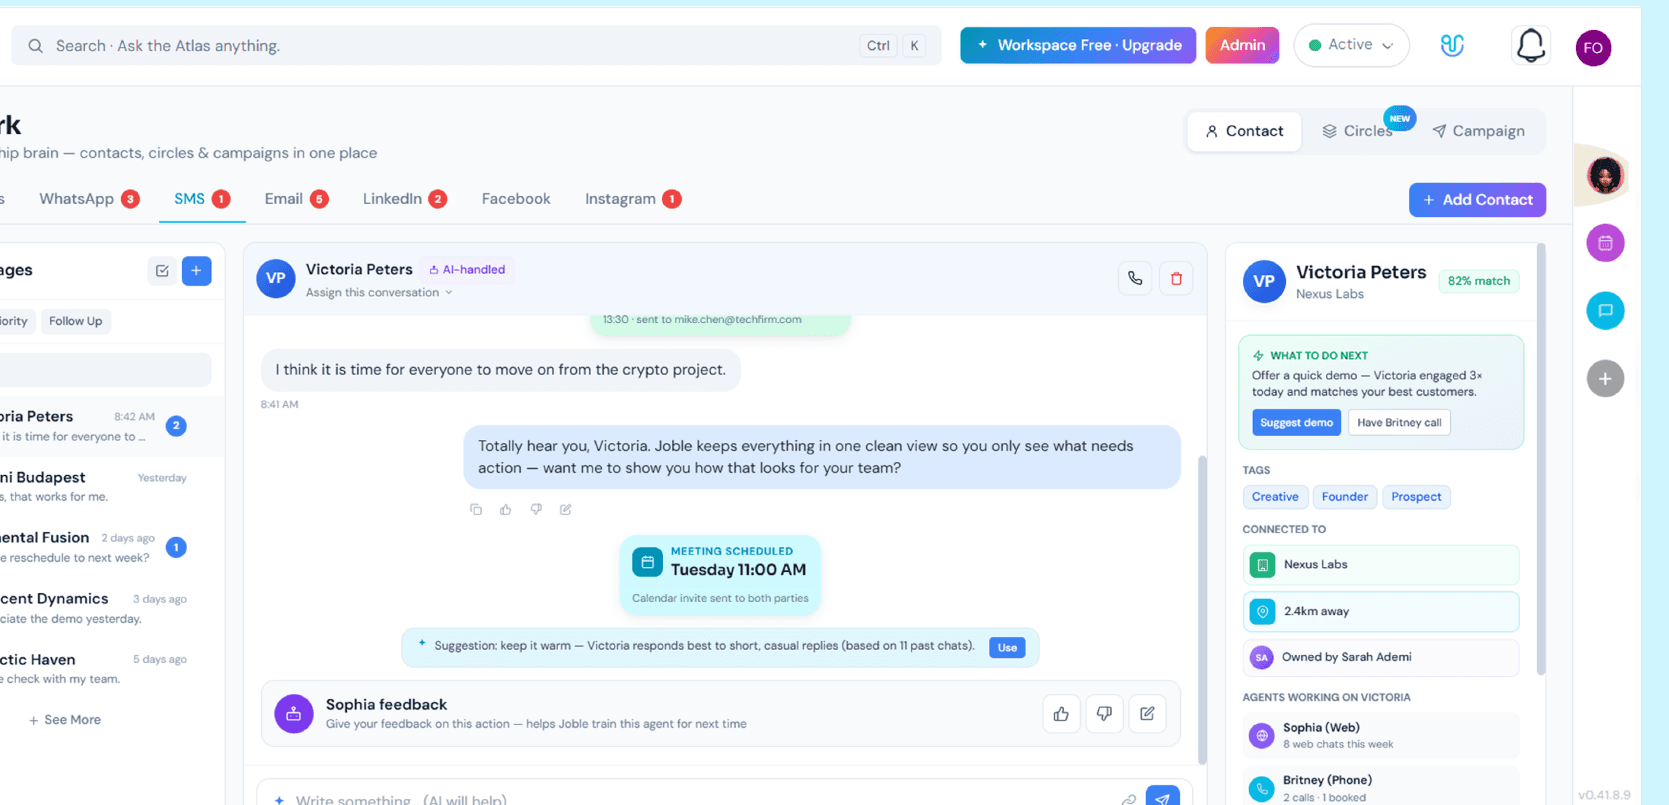Switch to WhatsApp tab
The width and height of the screenshot is (1669, 805).
pos(88,199)
